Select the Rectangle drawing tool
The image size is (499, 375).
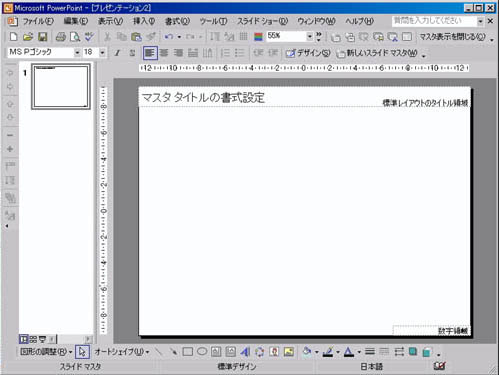point(188,352)
